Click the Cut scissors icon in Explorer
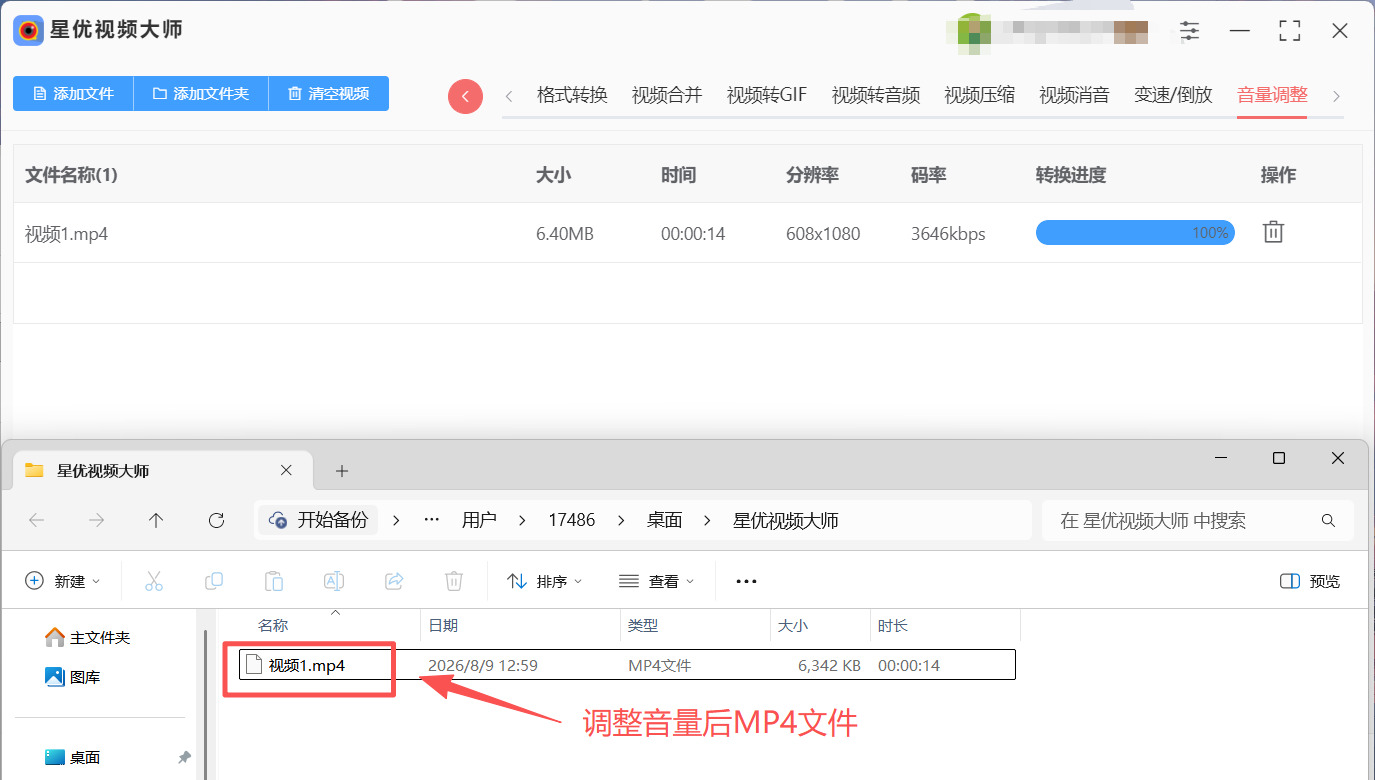 click(153, 581)
